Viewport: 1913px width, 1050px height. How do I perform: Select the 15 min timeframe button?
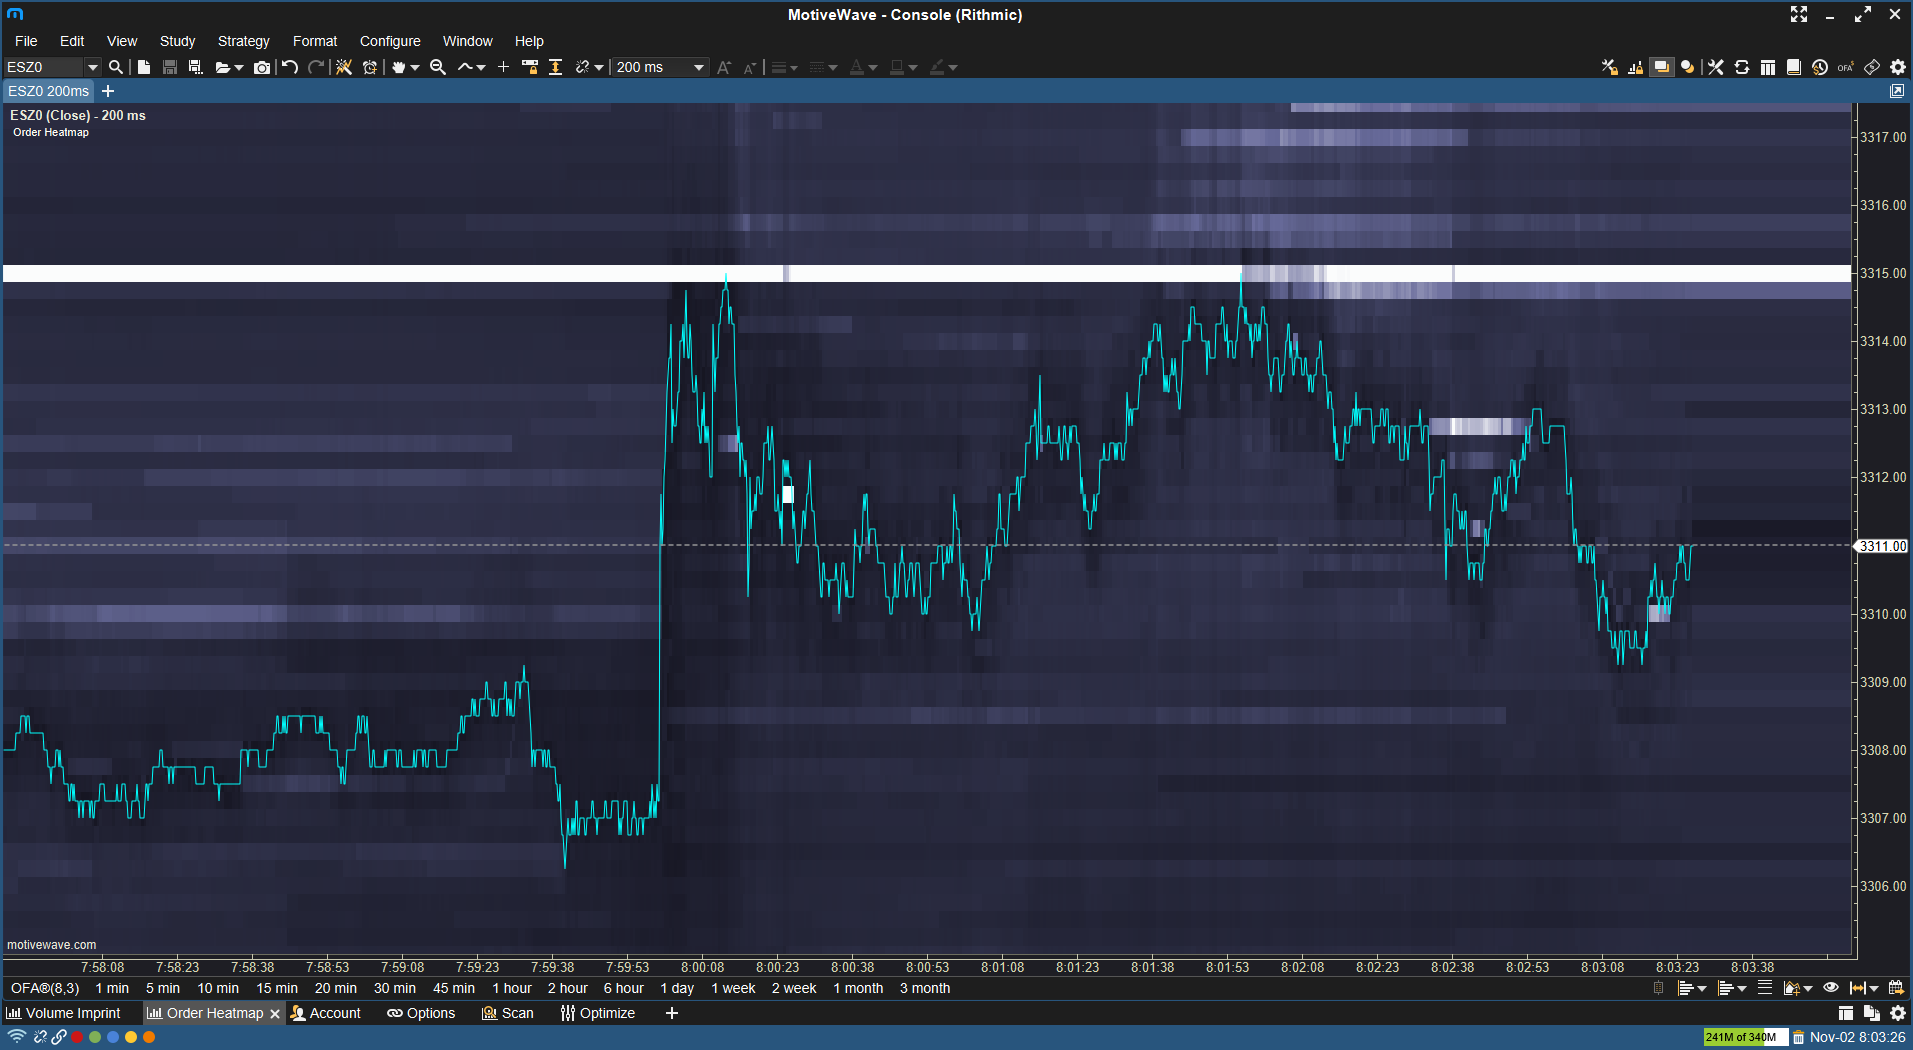pyautogui.click(x=277, y=988)
